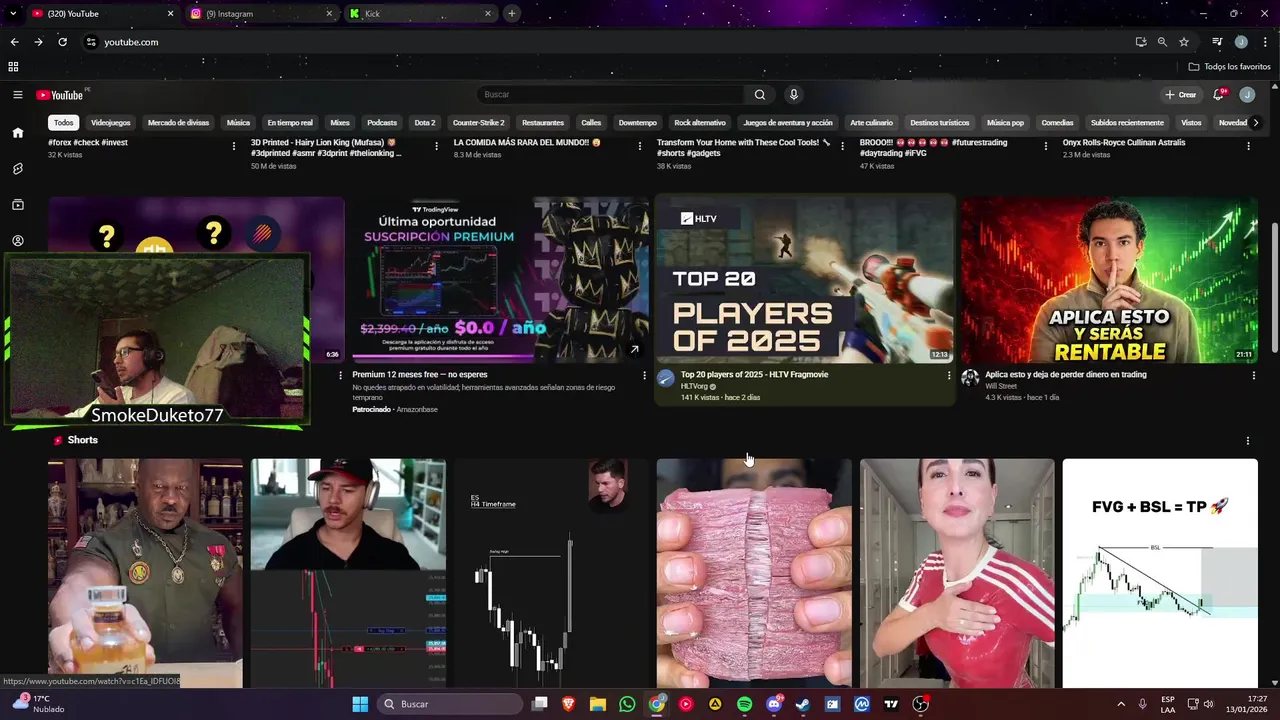Open Steam from the taskbar
The image size is (1280, 720).
(x=803, y=704)
